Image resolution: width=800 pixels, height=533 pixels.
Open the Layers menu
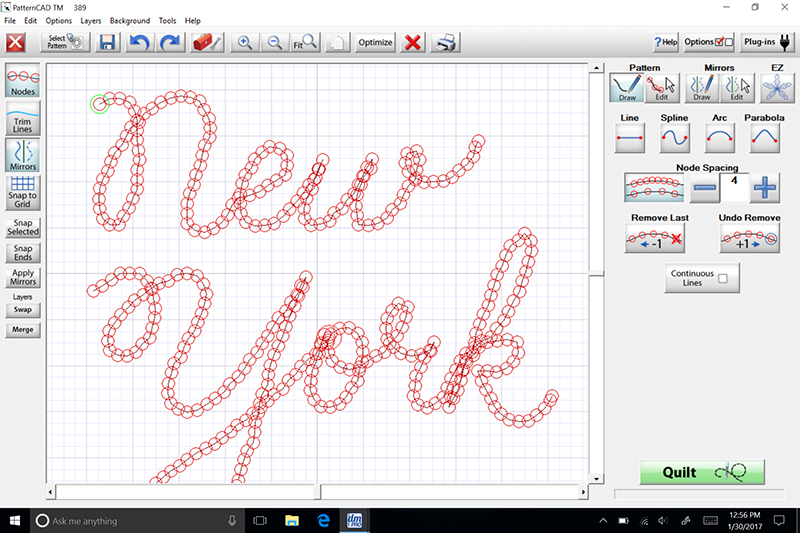[x=90, y=20]
